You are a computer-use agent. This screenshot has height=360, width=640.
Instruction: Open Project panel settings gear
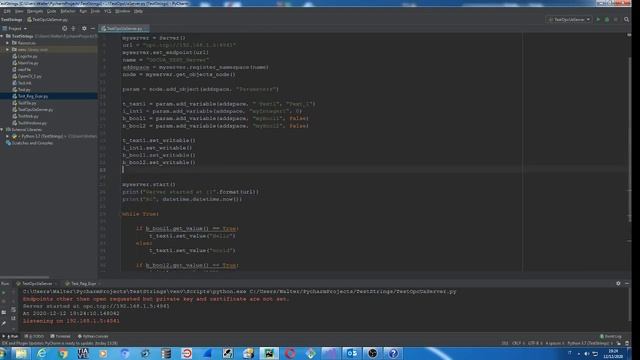click(x=84, y=29)
